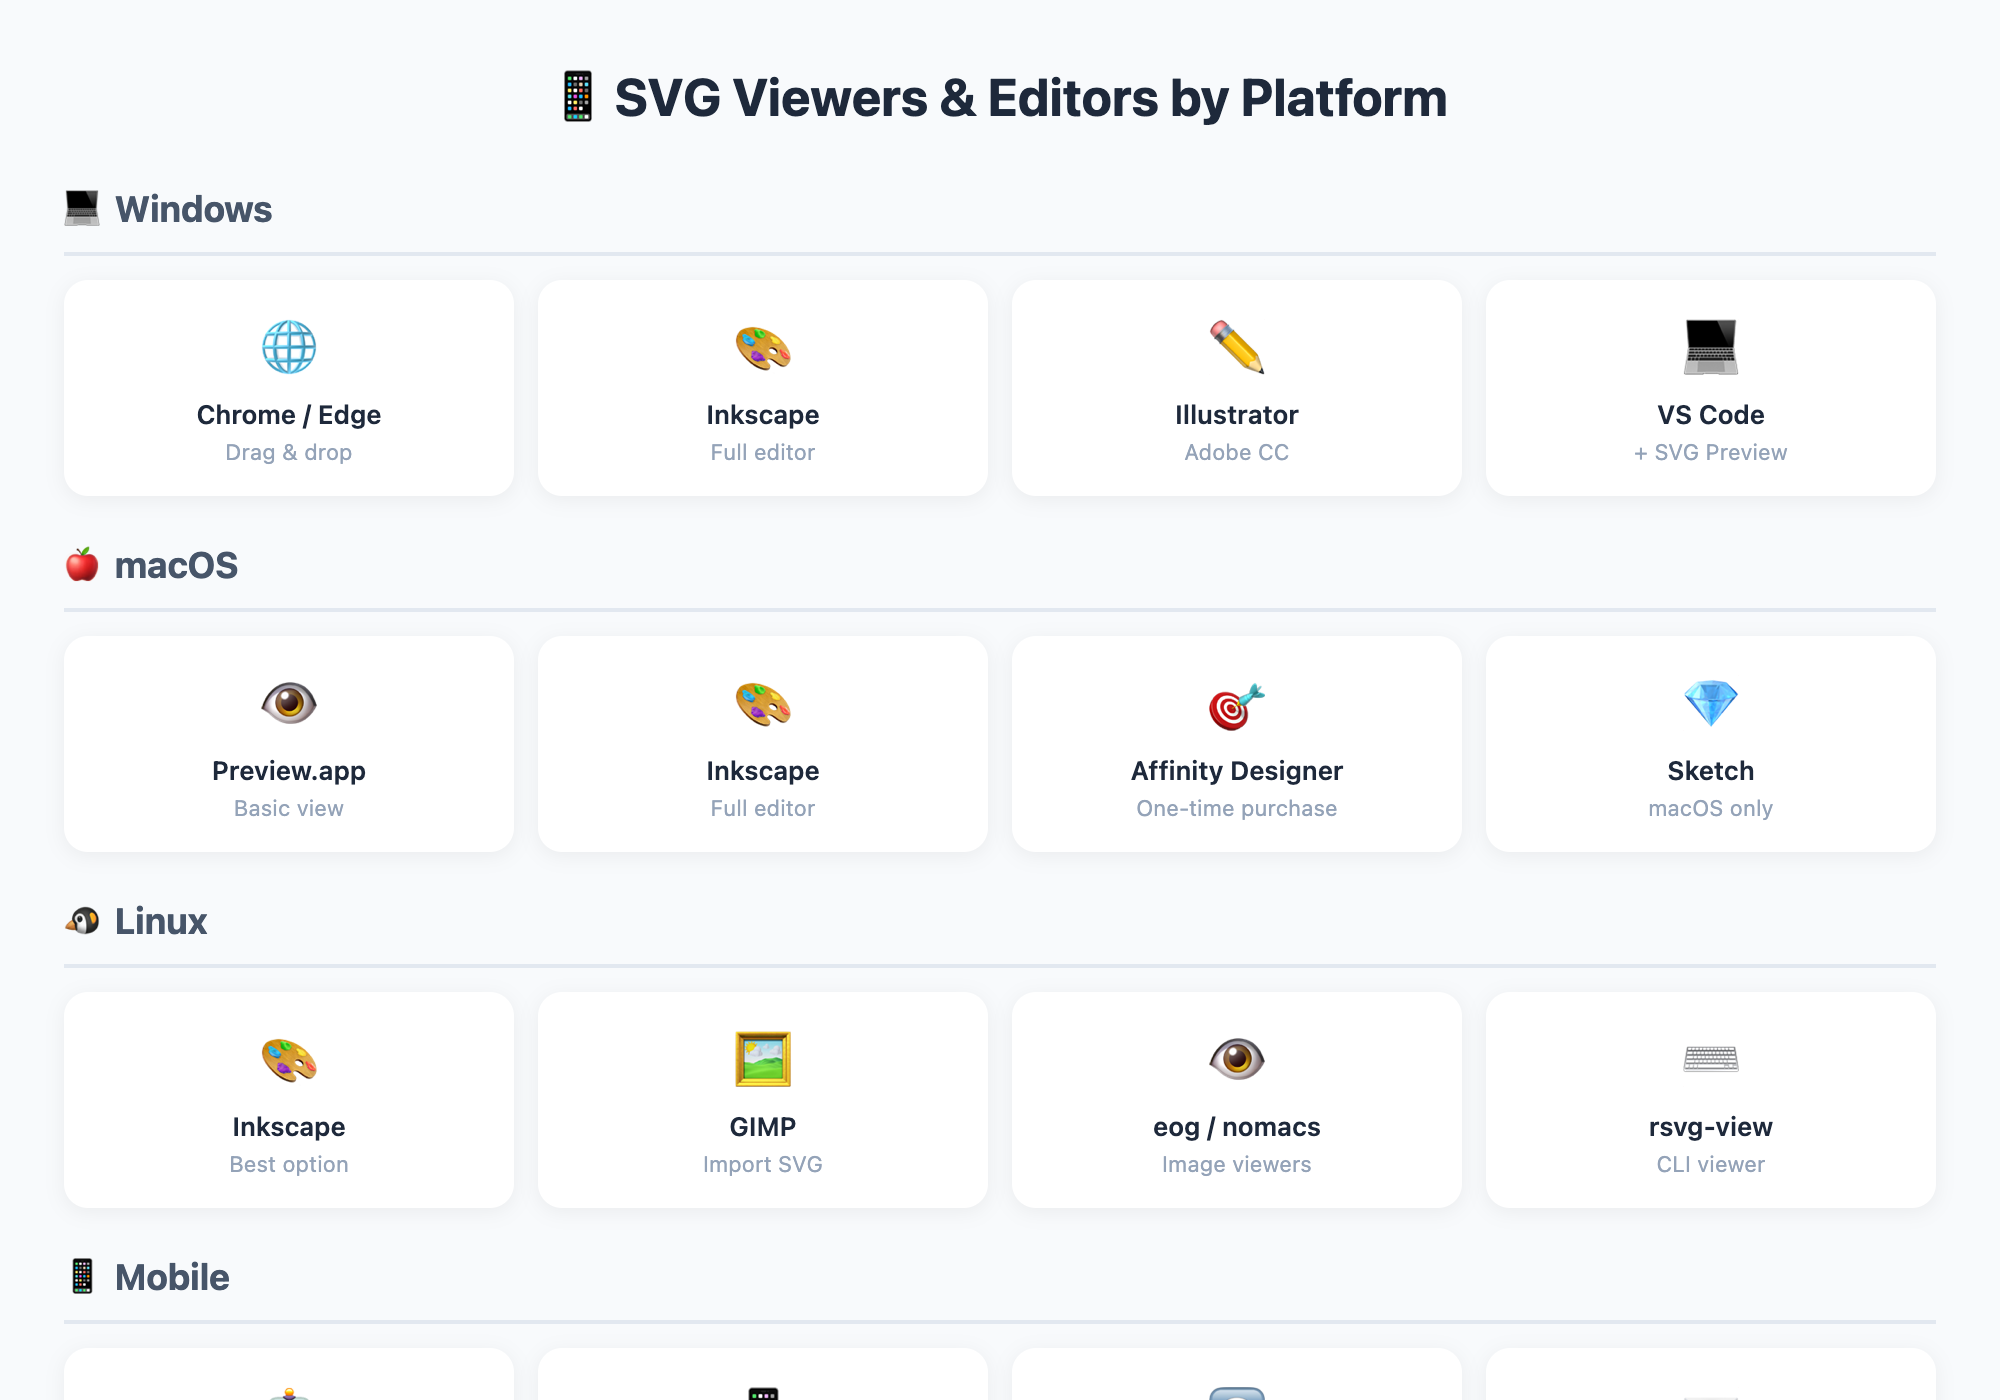The image size is (2000, 1400).
Task: Click the eye icon above Preview.app
Action: pos(289,703)
